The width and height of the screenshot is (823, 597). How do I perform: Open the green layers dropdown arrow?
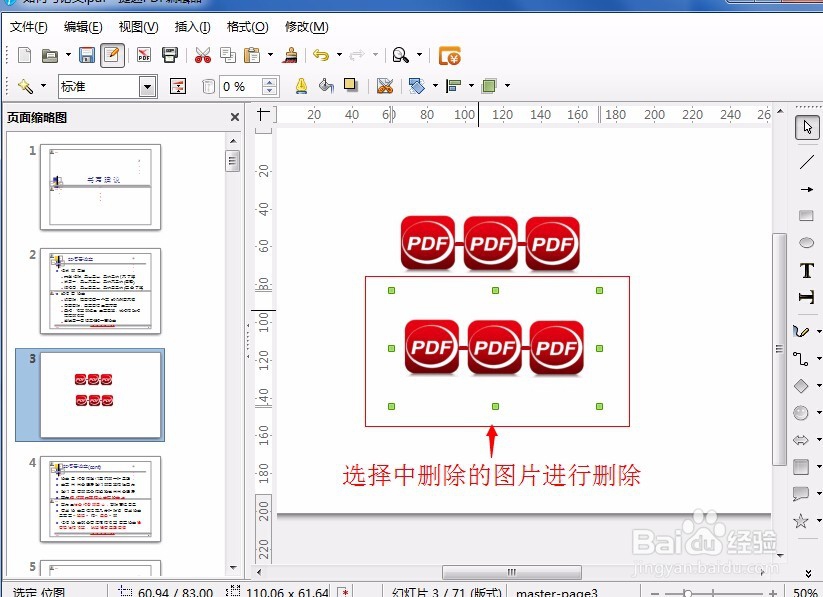point(507,85)
